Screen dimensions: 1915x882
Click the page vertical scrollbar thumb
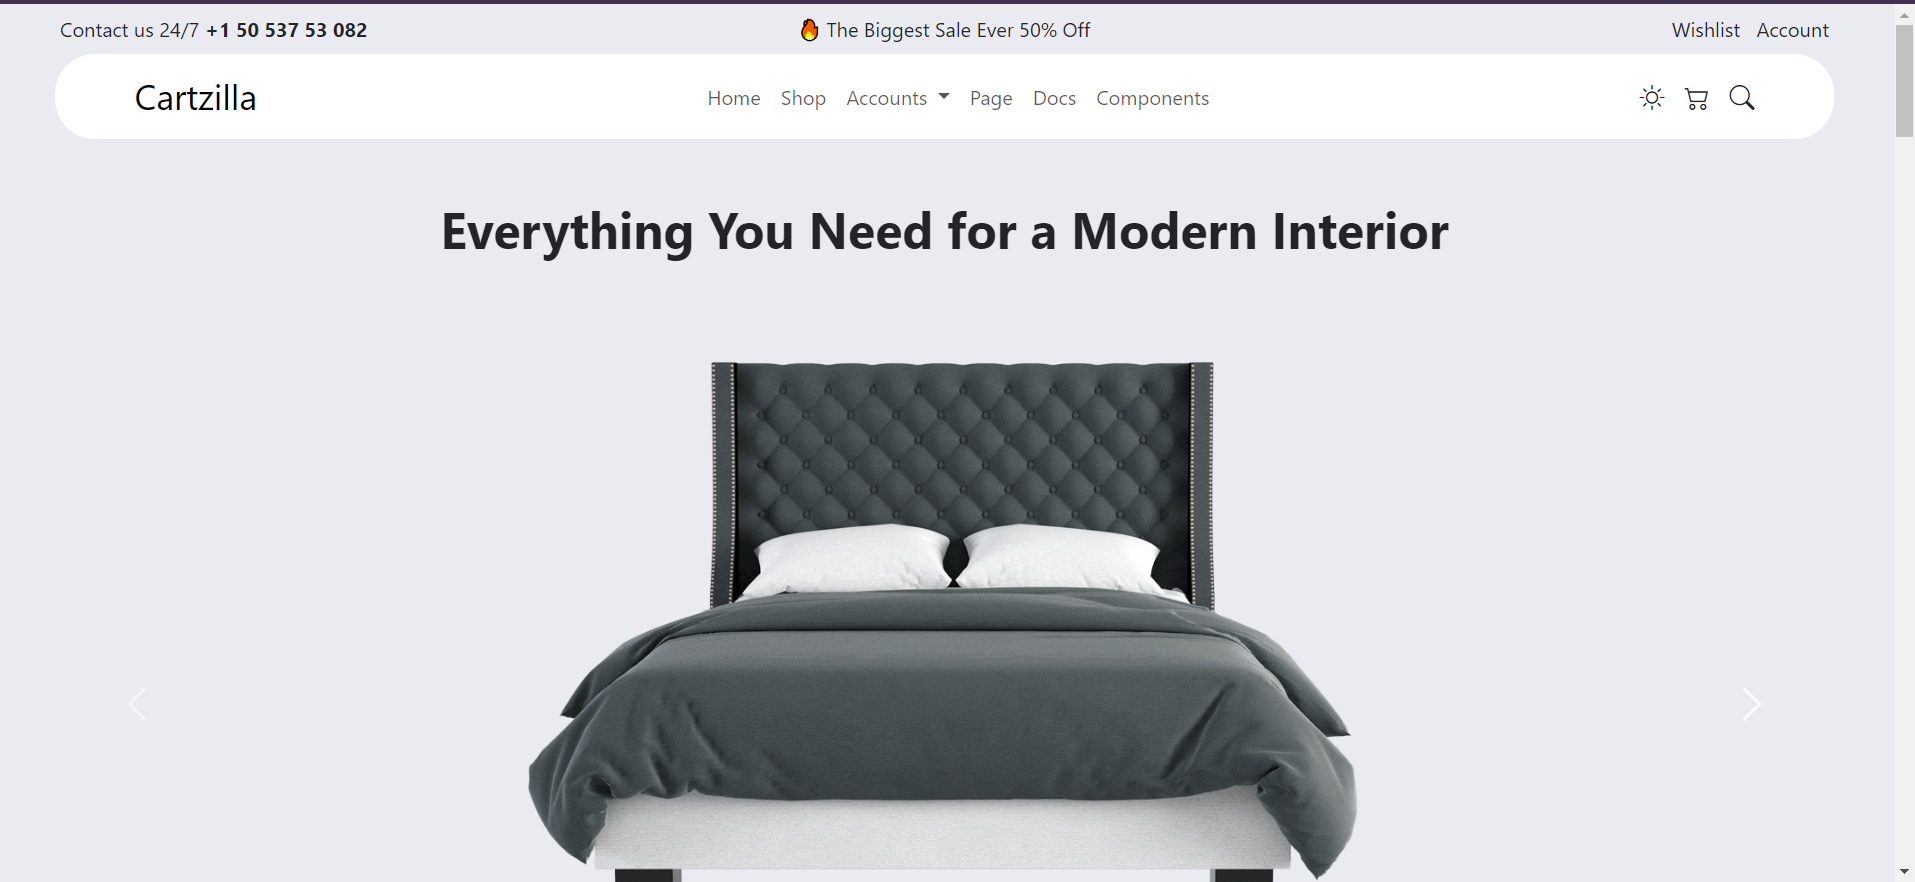pos(1904,80)
